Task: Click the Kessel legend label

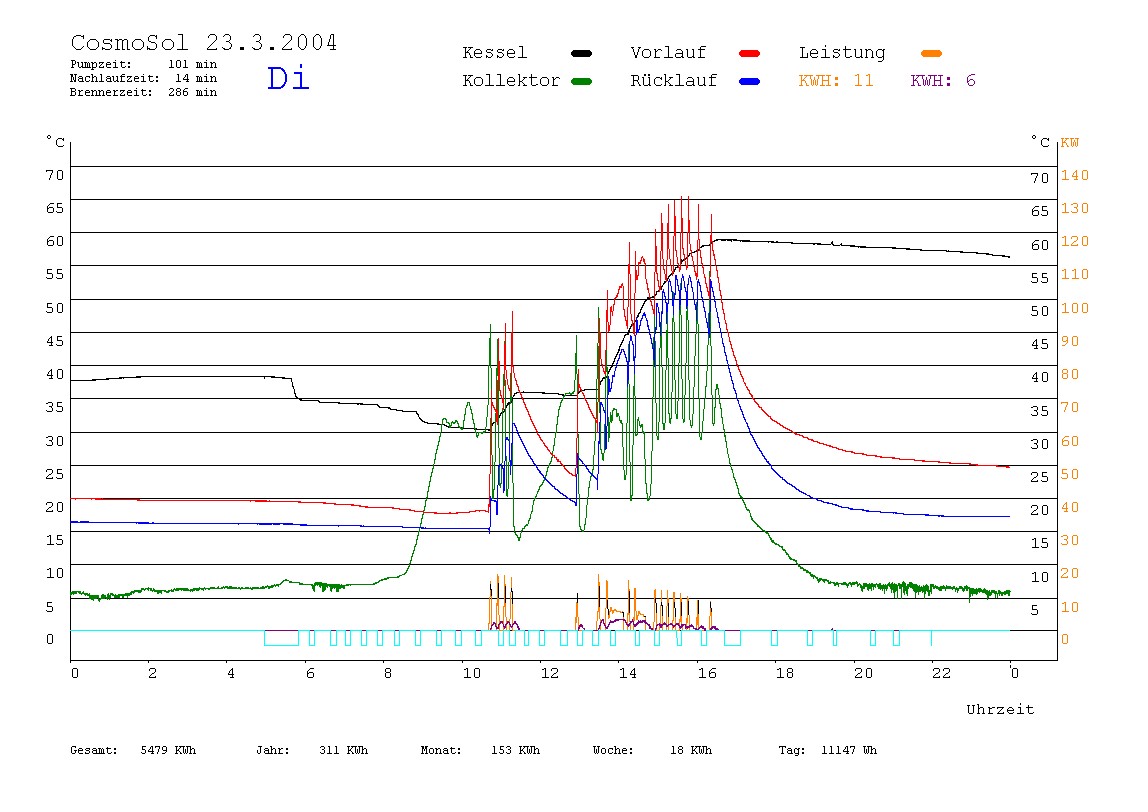Action: [494, 53]
